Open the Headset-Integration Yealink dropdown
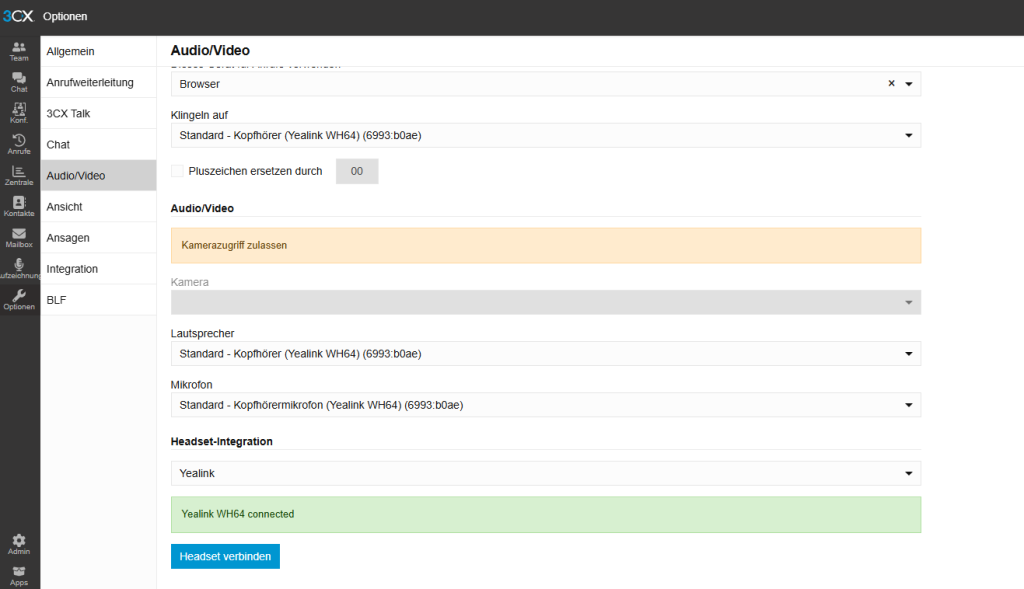The image size is (1024, 589). pyautogui.click(x=545, y=473)
